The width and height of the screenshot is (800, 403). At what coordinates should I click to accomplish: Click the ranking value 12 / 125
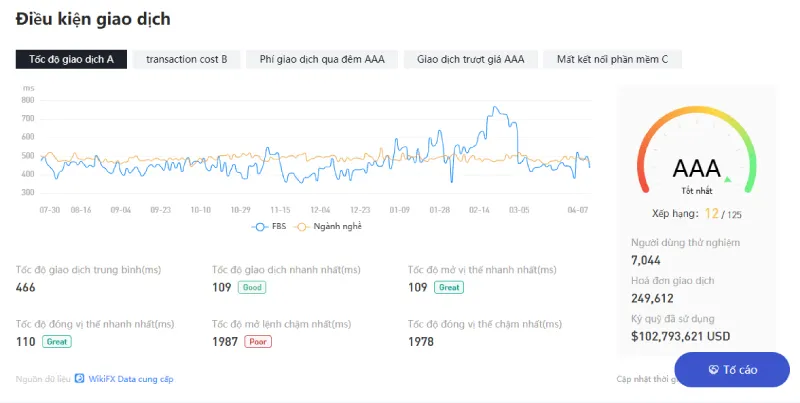(723, 214)
